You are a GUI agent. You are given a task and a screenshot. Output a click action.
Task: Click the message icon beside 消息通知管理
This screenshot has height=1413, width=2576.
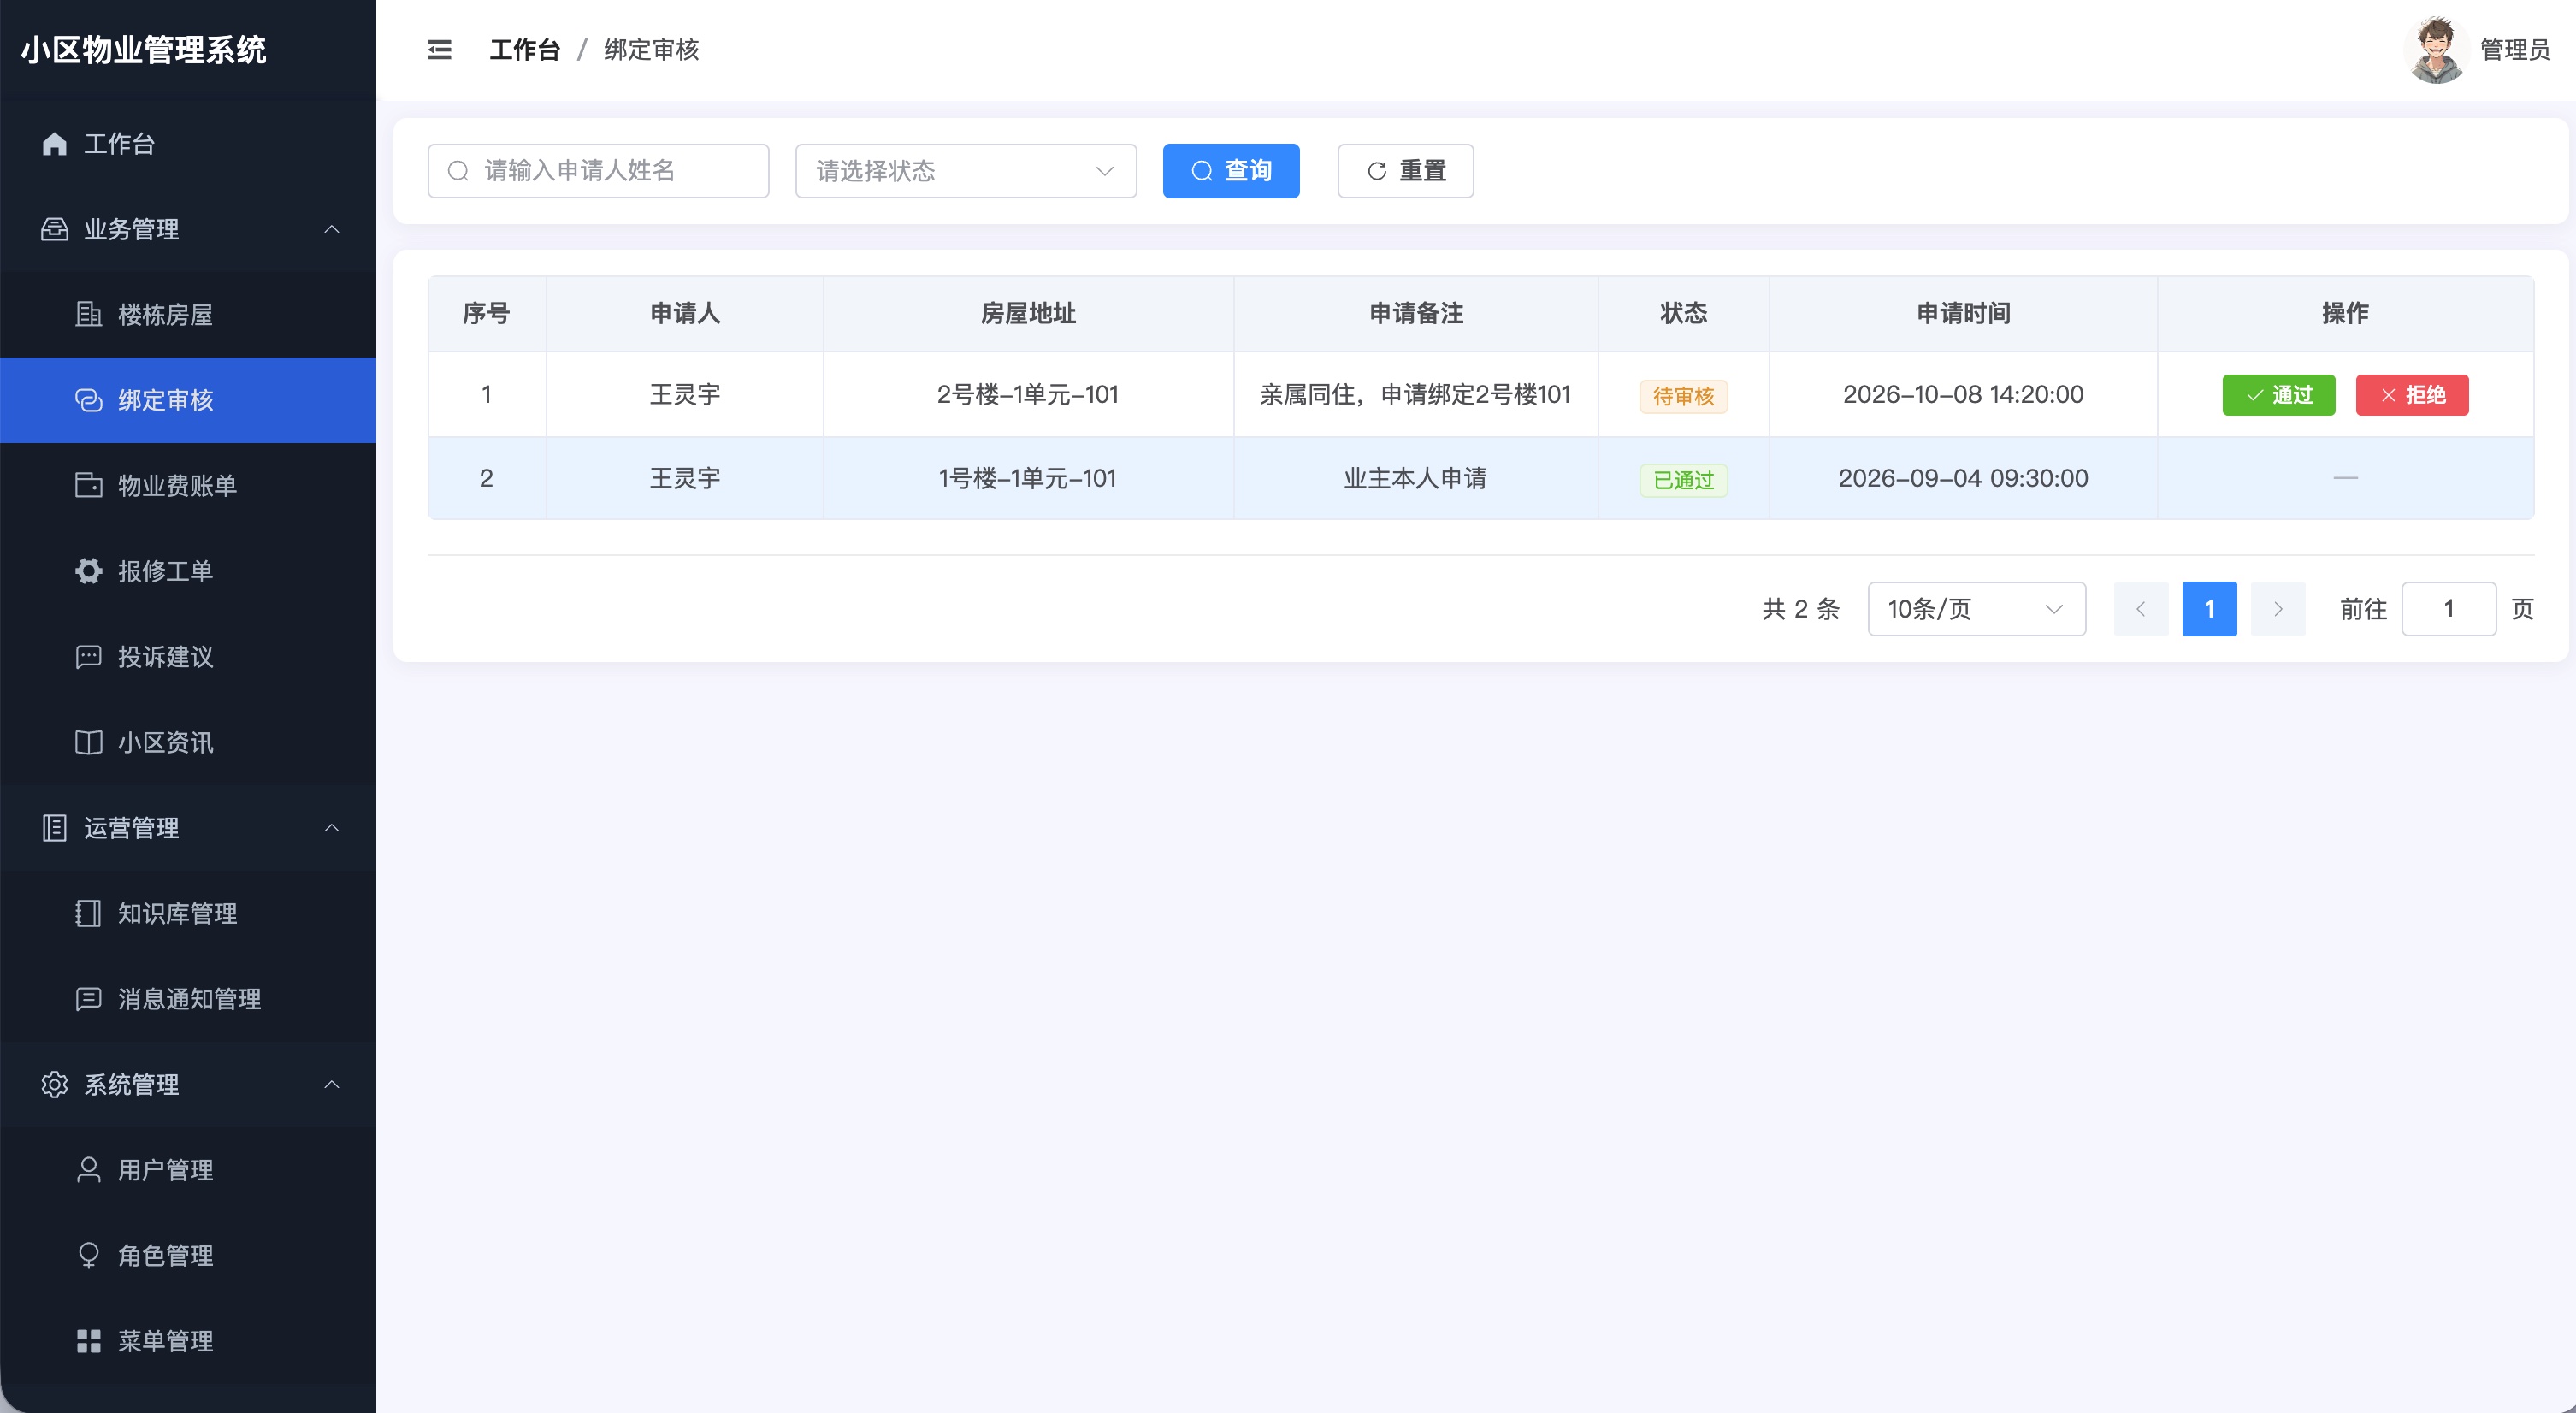click(89, 999)
